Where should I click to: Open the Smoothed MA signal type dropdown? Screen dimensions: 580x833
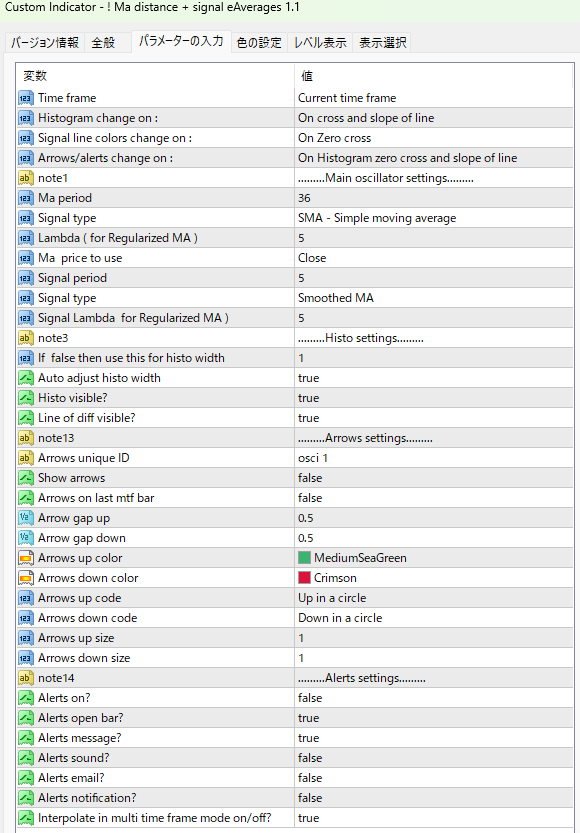[434, 298]
